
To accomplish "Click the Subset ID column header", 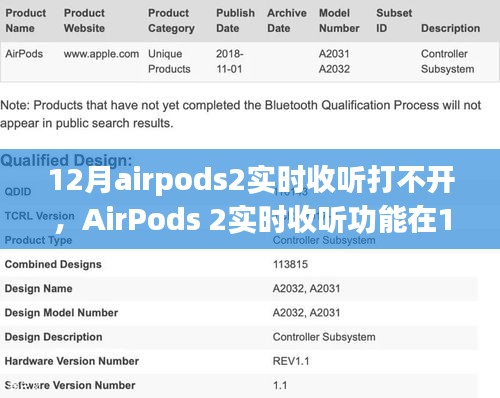I will tap(394, 21).
